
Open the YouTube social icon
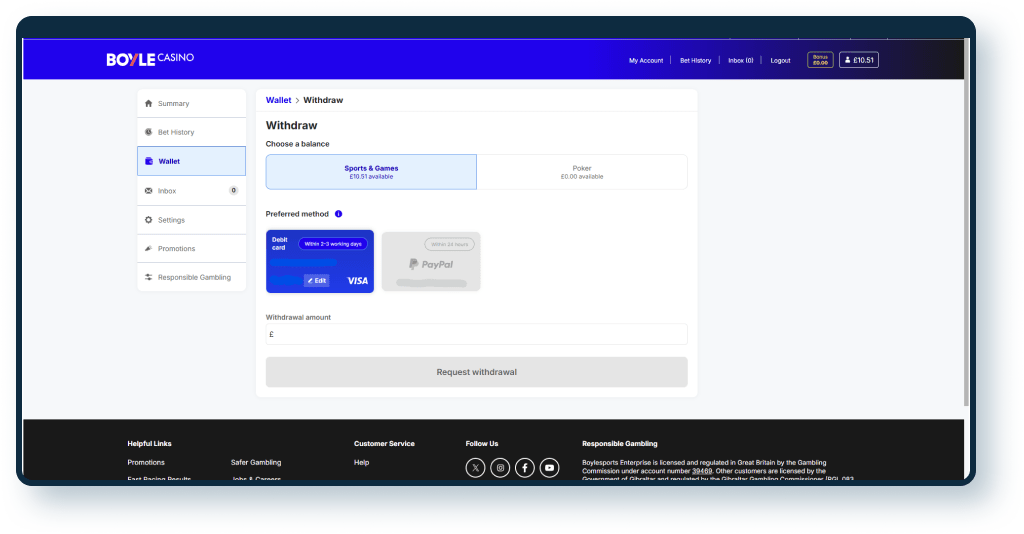pos(550,467)
